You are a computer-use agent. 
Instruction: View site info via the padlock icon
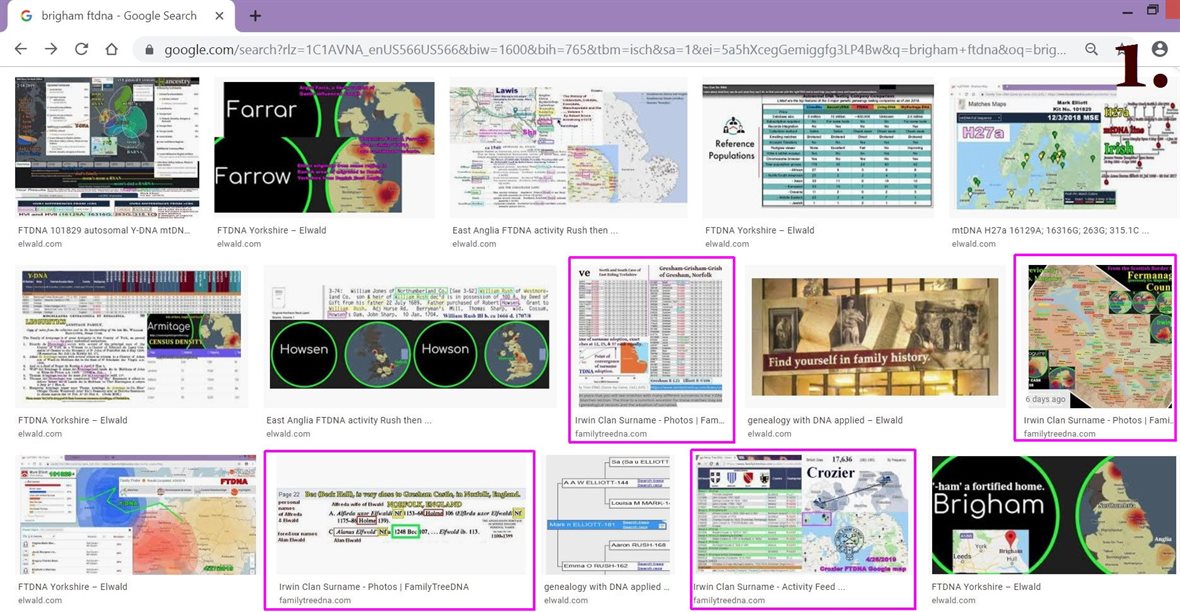150,49
